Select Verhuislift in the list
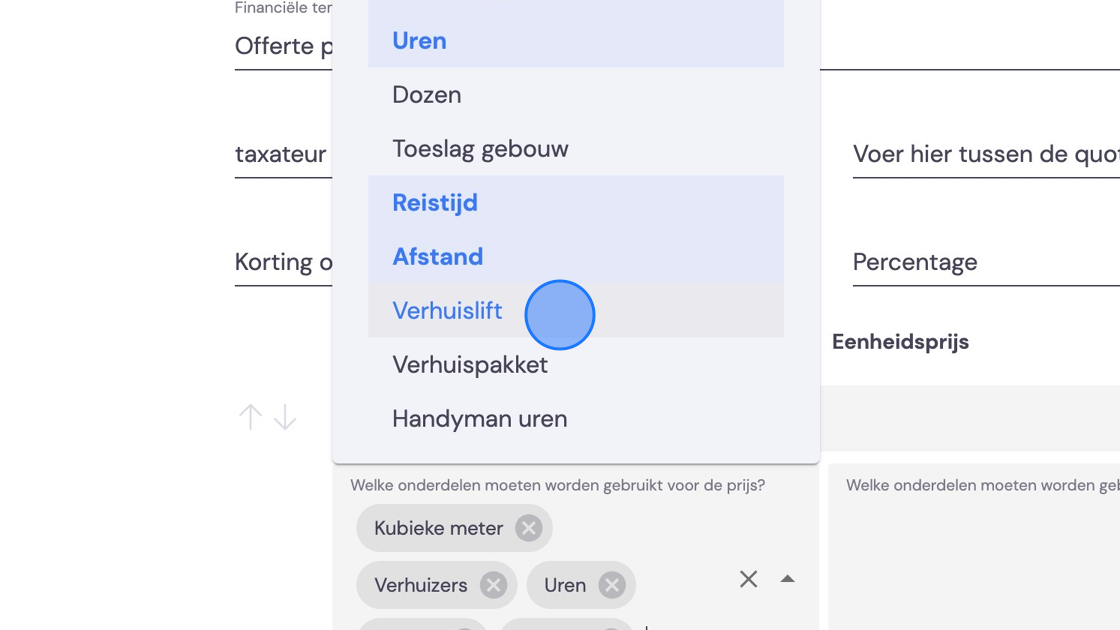 pyautogui.click(x=576, y=311)
